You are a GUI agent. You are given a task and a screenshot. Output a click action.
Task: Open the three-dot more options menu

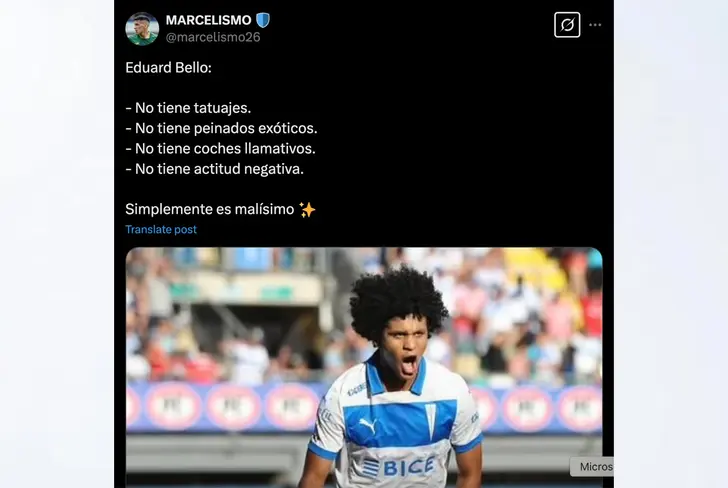pyautogui.click(x=595, y=25)
